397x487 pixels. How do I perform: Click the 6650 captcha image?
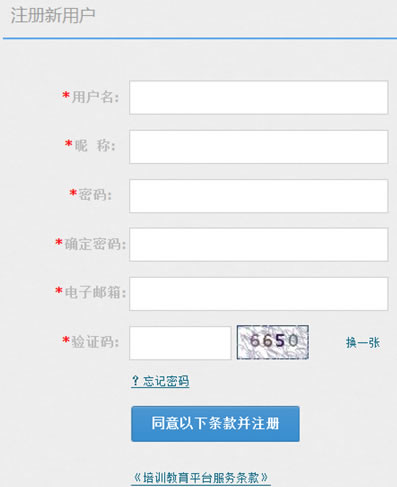273,342
